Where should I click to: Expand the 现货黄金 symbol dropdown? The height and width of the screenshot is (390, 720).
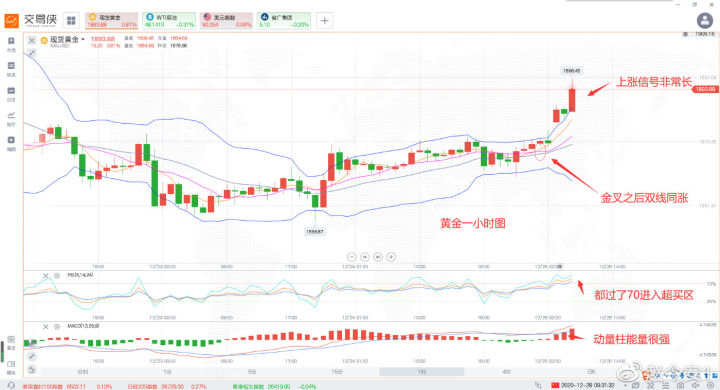point(83,40)
